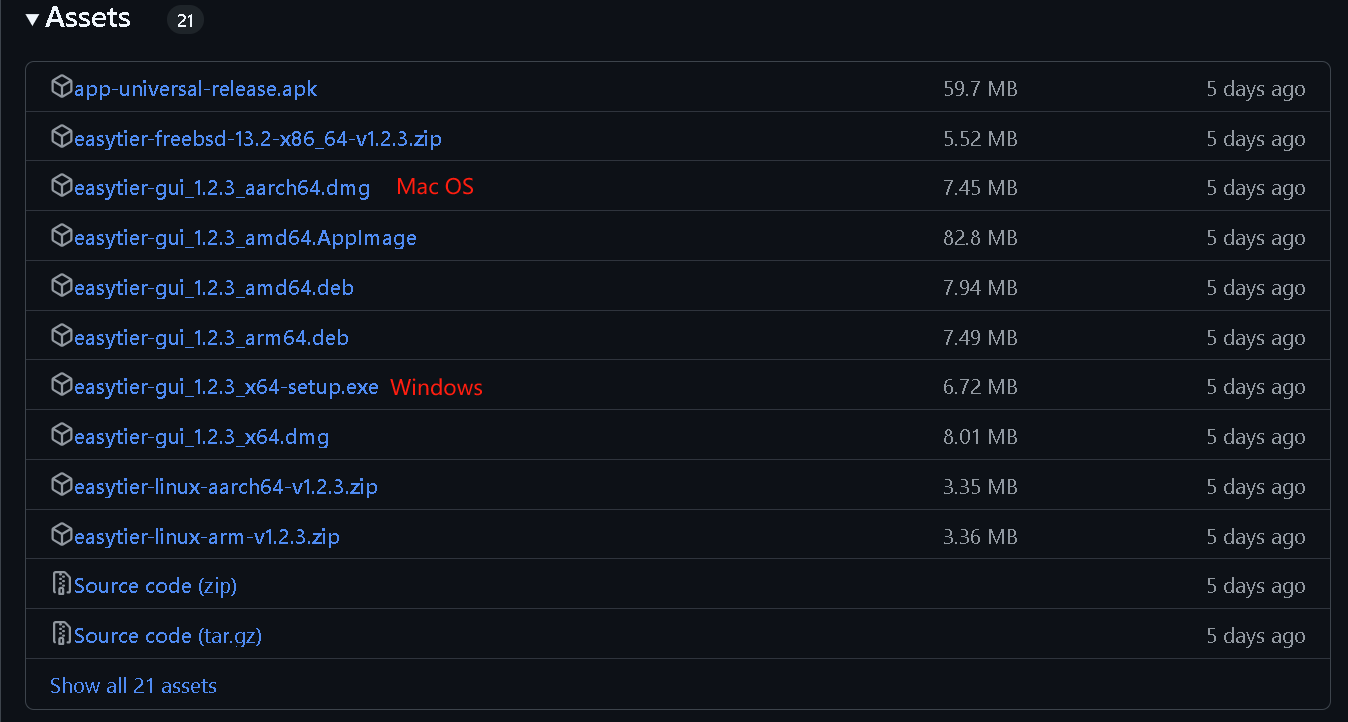
Task: Download easytier-gui_1.2.3_x64.dmg
Action: [x=201, y=437]
